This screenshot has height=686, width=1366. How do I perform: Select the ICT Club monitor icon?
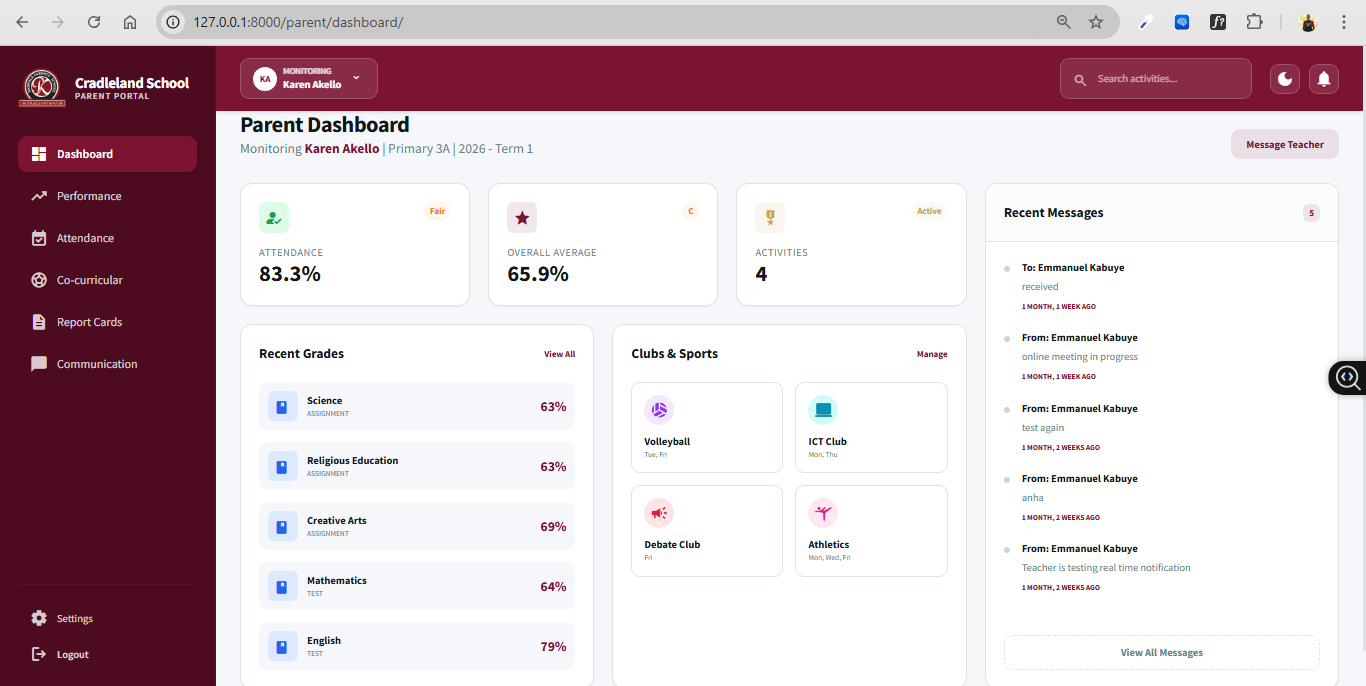coord(823,409)
